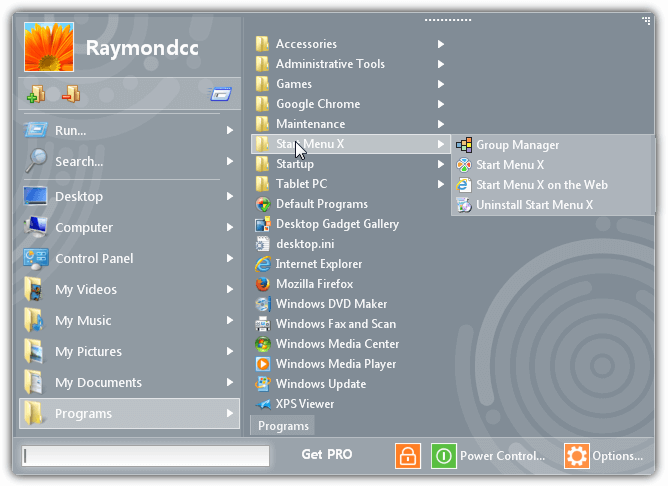The image size is (668, 486).
Task: Click the Windows Media Player icon
Action: [263, 364]
